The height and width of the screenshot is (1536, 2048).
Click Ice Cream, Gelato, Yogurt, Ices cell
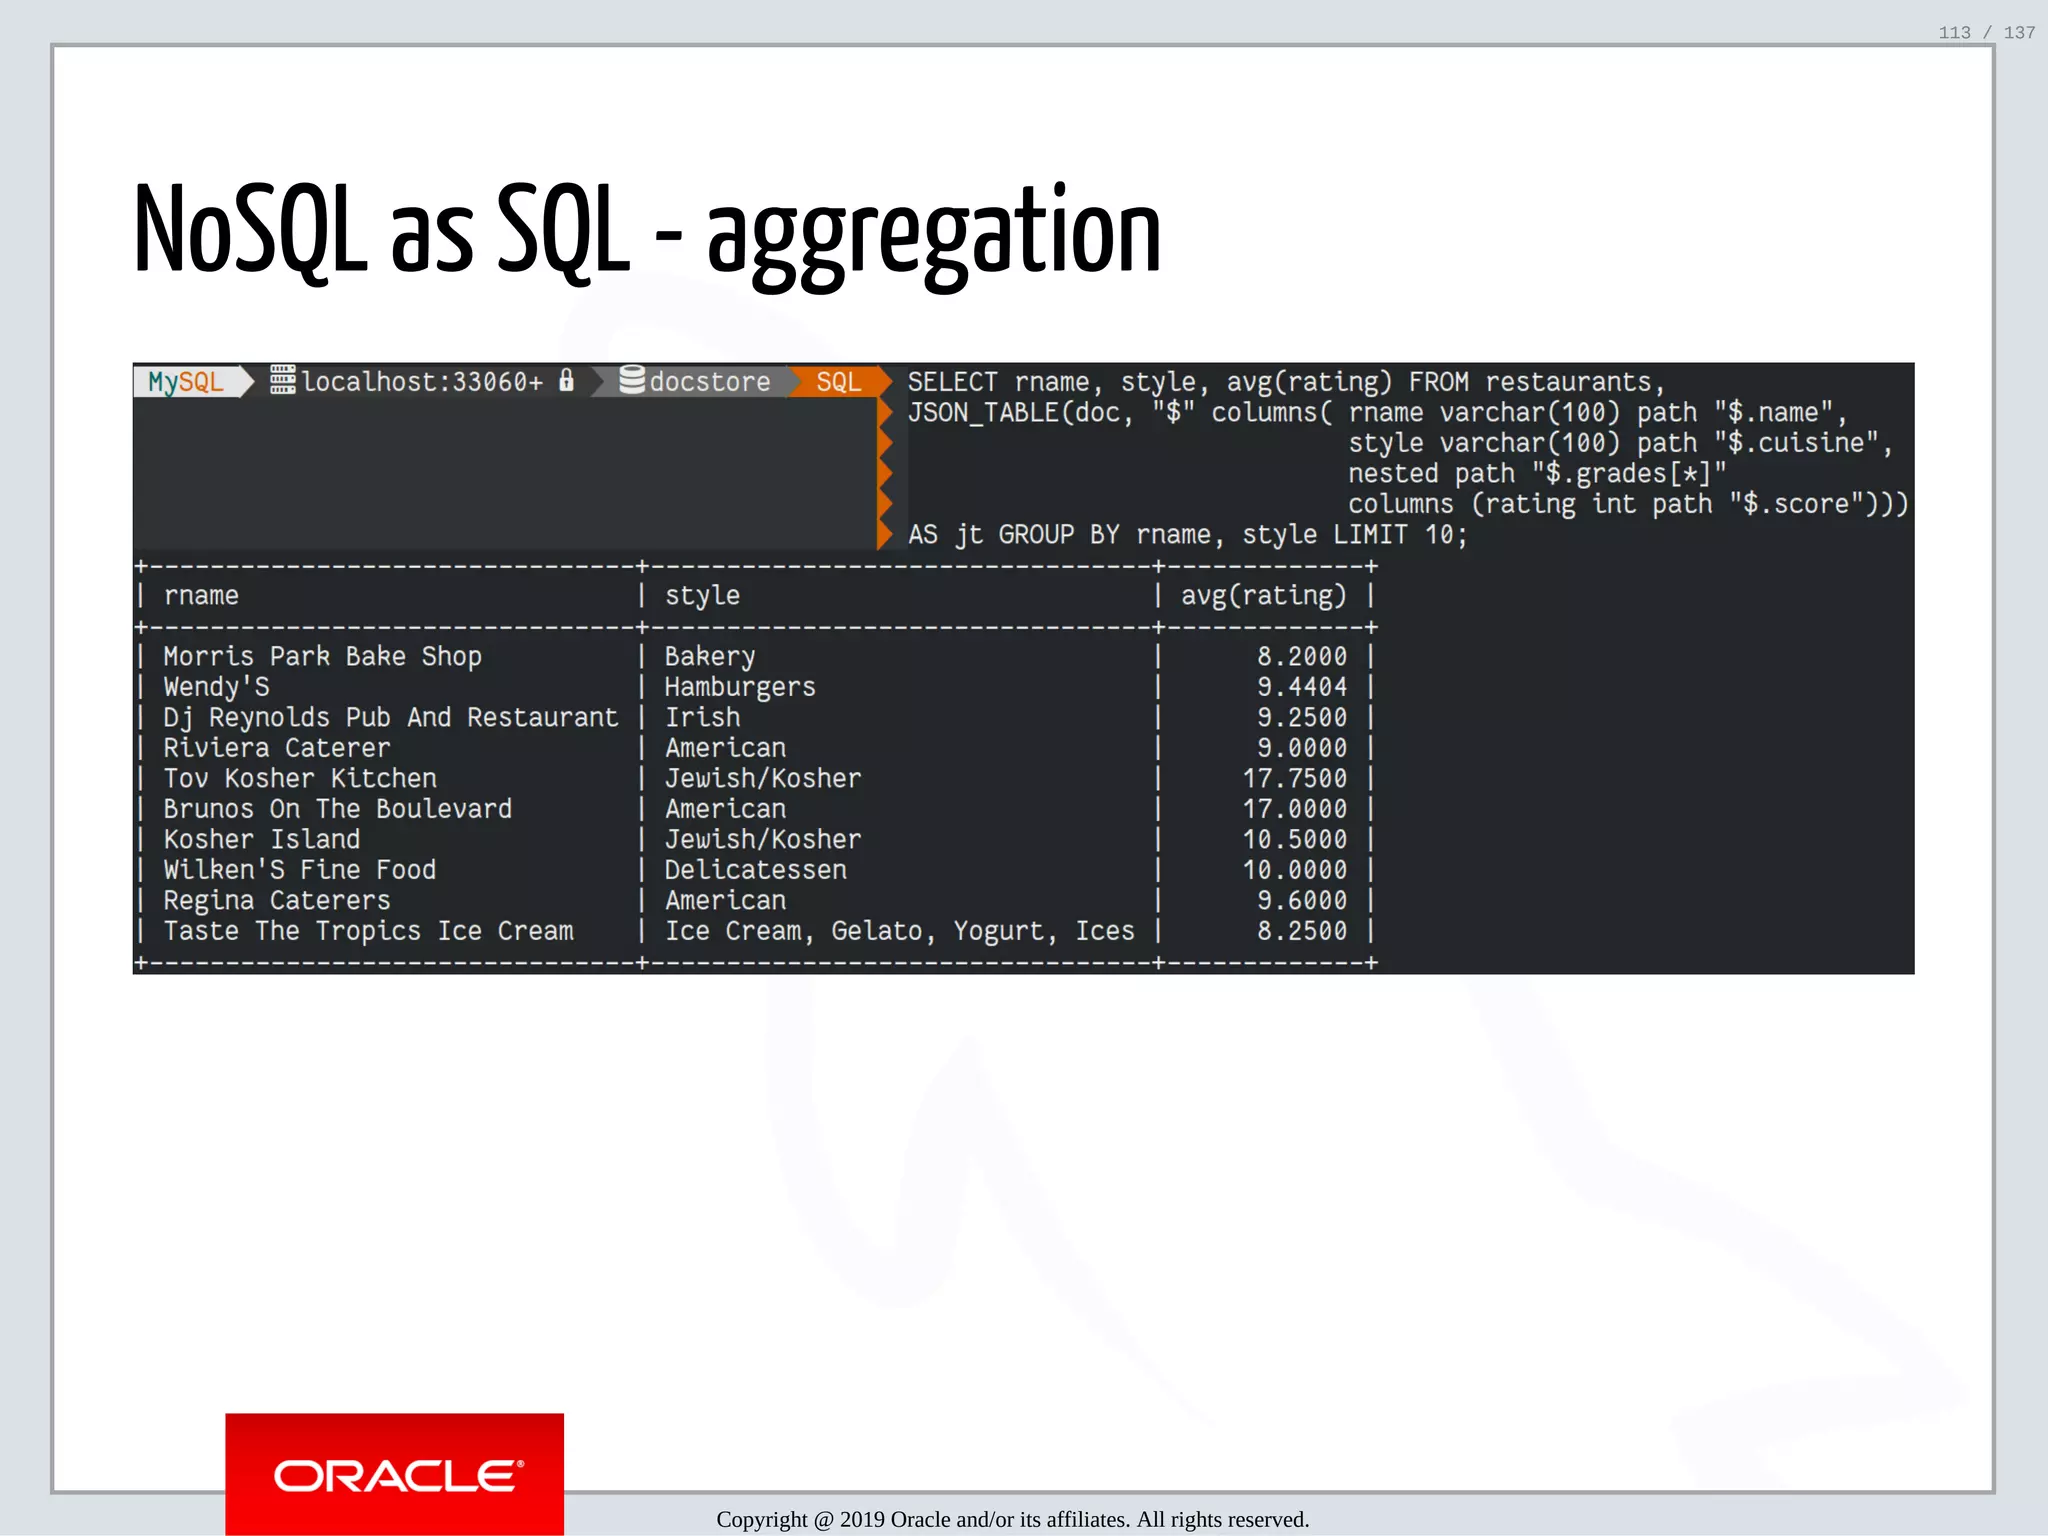[900, 931]
